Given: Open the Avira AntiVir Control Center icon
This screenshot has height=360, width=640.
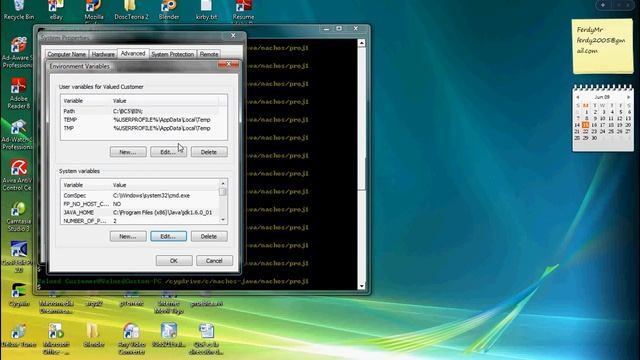Looking at the screenshot, I should [18, 175].
